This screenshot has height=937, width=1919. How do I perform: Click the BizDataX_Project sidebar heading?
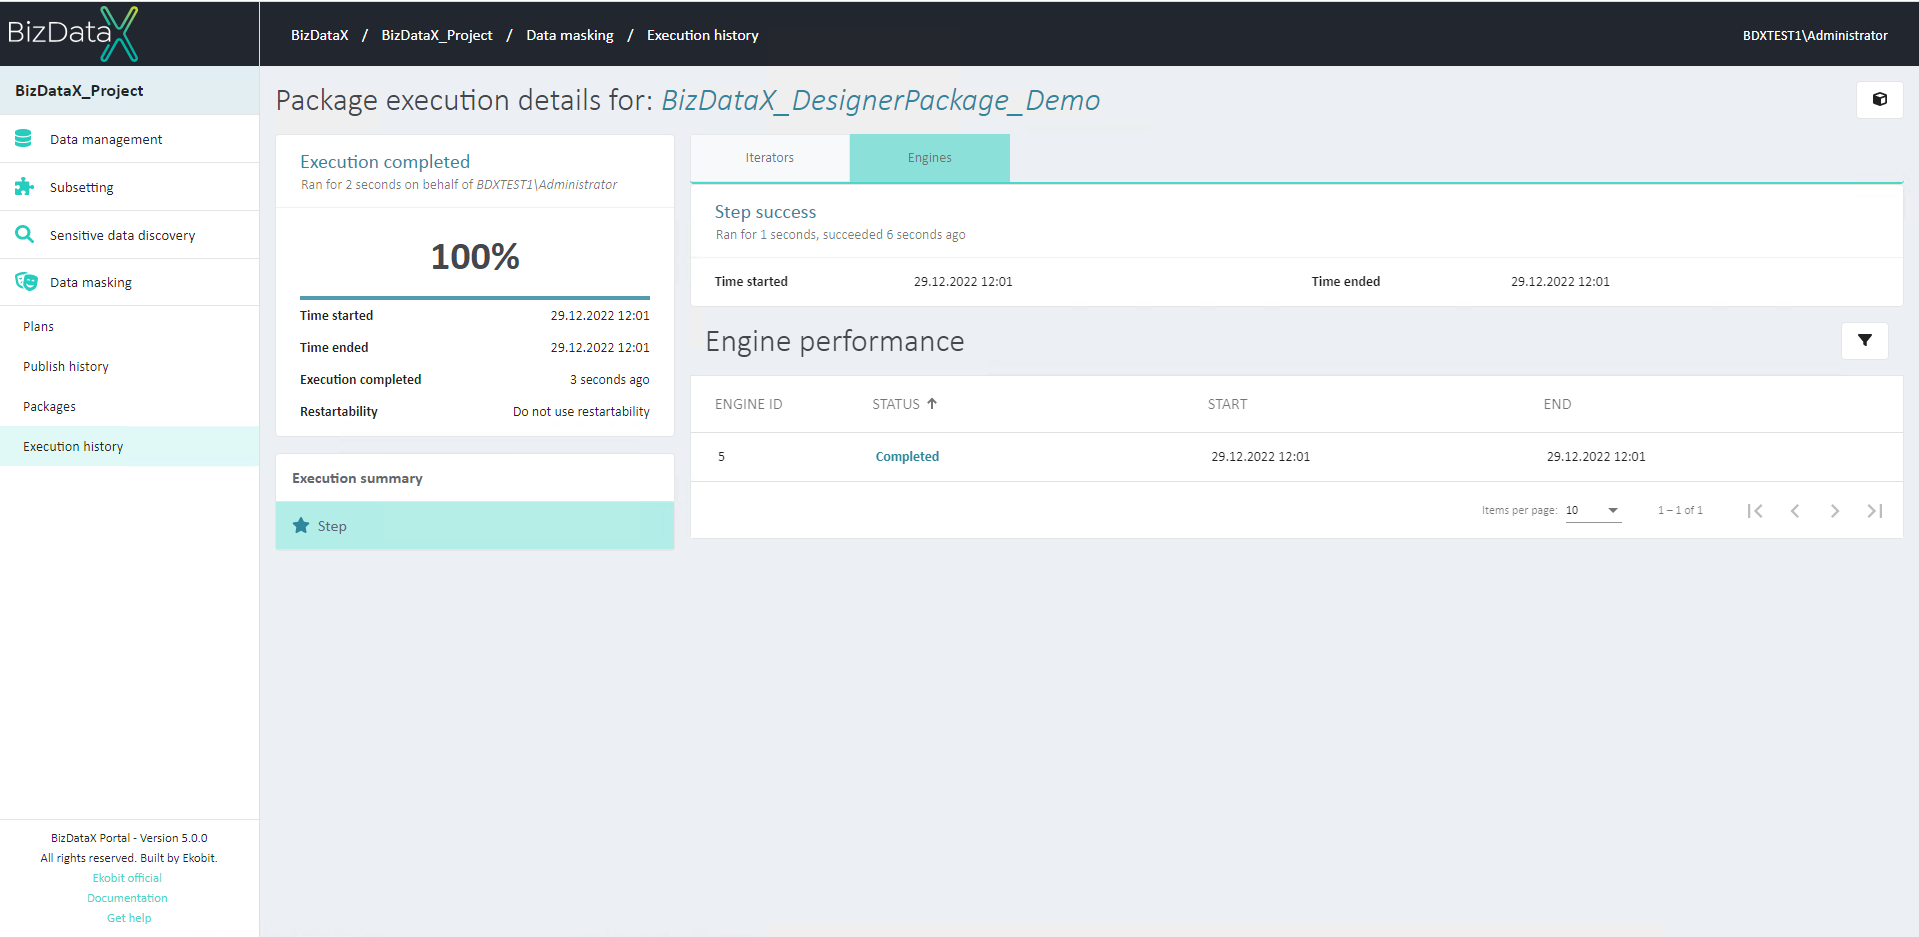[x=79, y=90]
